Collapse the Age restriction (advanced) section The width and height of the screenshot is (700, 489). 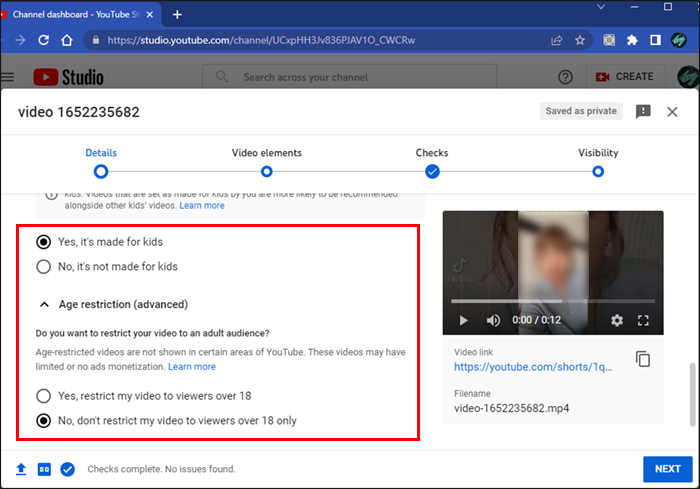[45, 304]
